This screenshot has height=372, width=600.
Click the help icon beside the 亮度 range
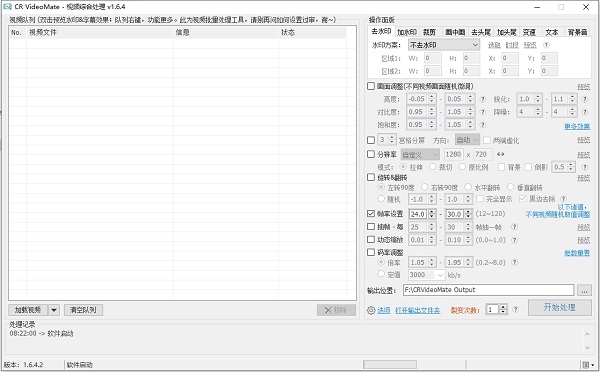point(483,99)
